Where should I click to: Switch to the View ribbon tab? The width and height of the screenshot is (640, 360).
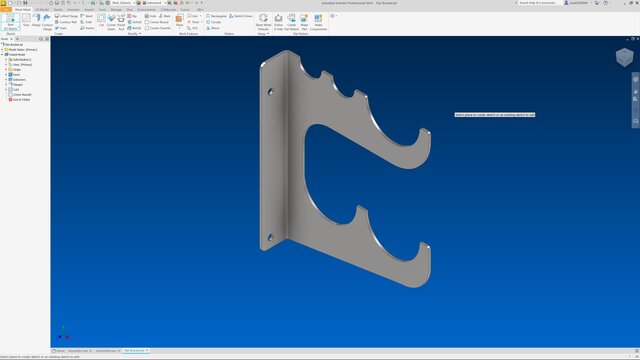129,9
